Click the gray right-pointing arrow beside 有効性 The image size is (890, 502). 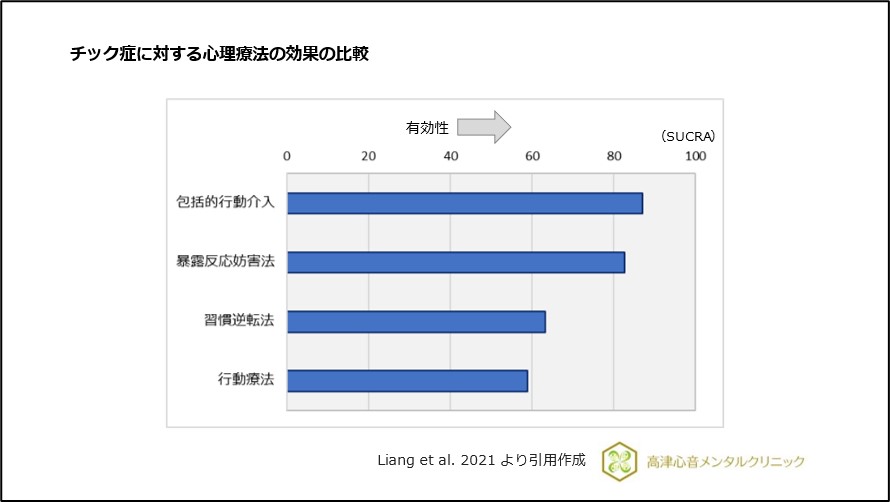coord(489,127)
